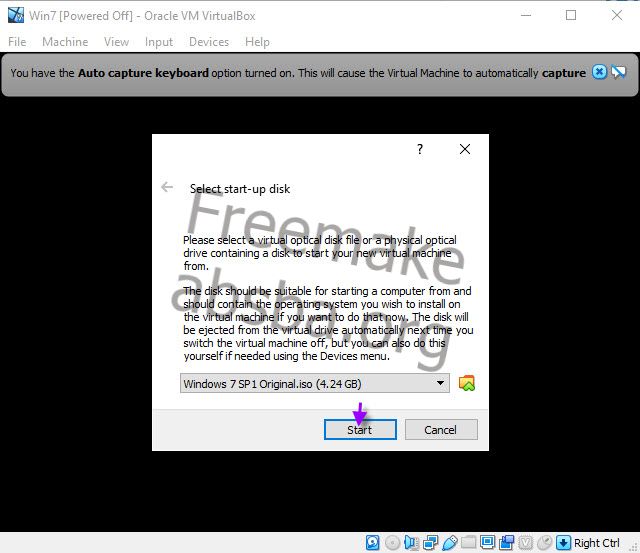Screen dimensions: 640x553
Task: Open the View menu
Action: pos(116,42)
